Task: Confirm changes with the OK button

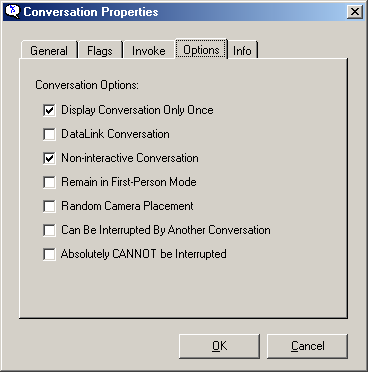Action: pyautogui.click(x=219, y=346)
